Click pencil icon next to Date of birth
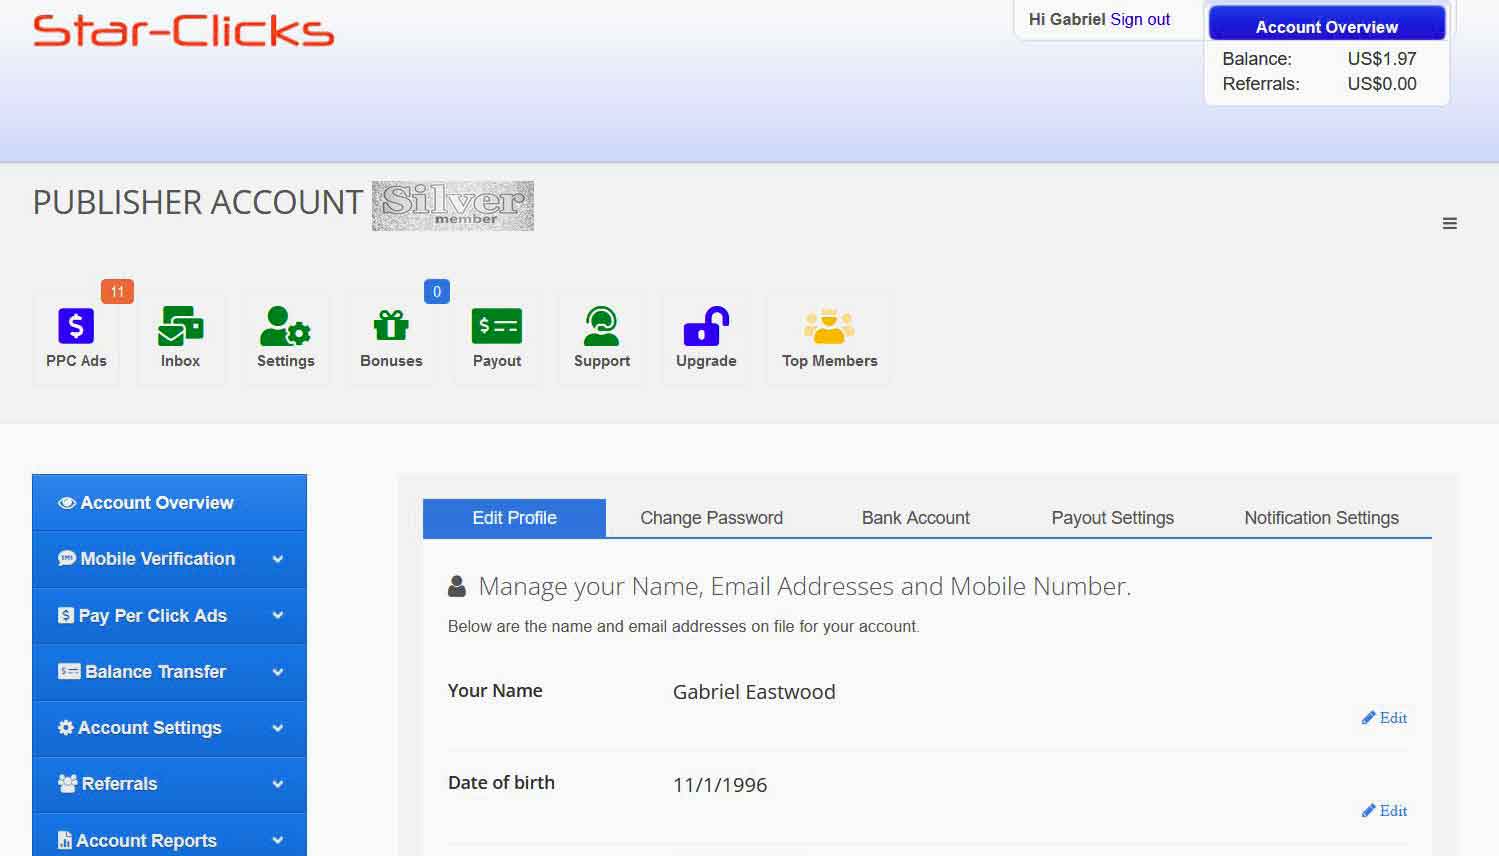 (x=1368, y=811)
